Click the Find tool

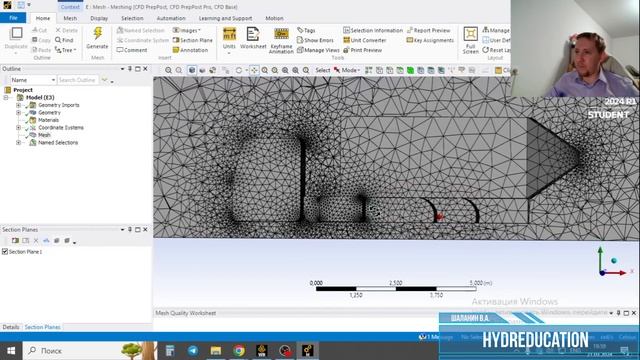coord(64,40)
